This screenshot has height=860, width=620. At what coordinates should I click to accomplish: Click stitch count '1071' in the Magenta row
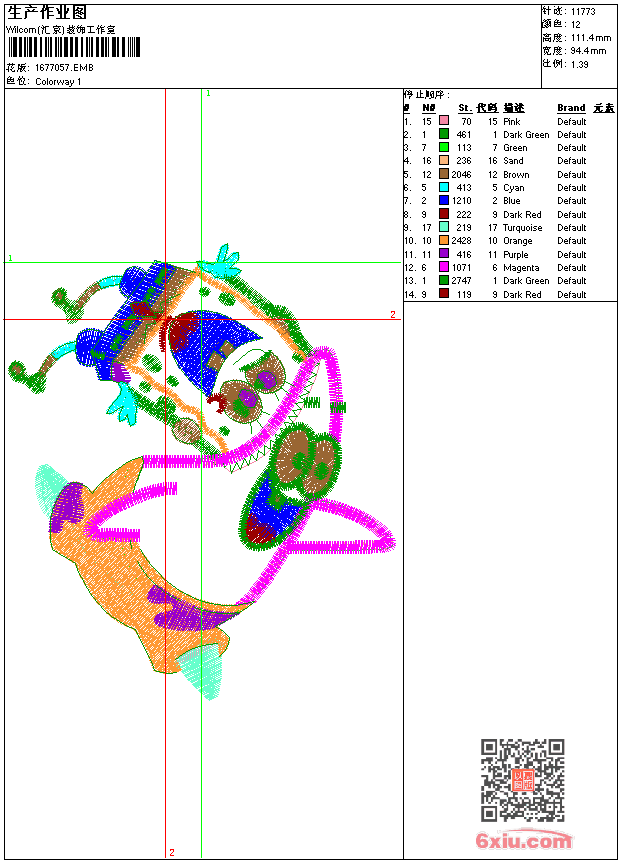point(461,268)
